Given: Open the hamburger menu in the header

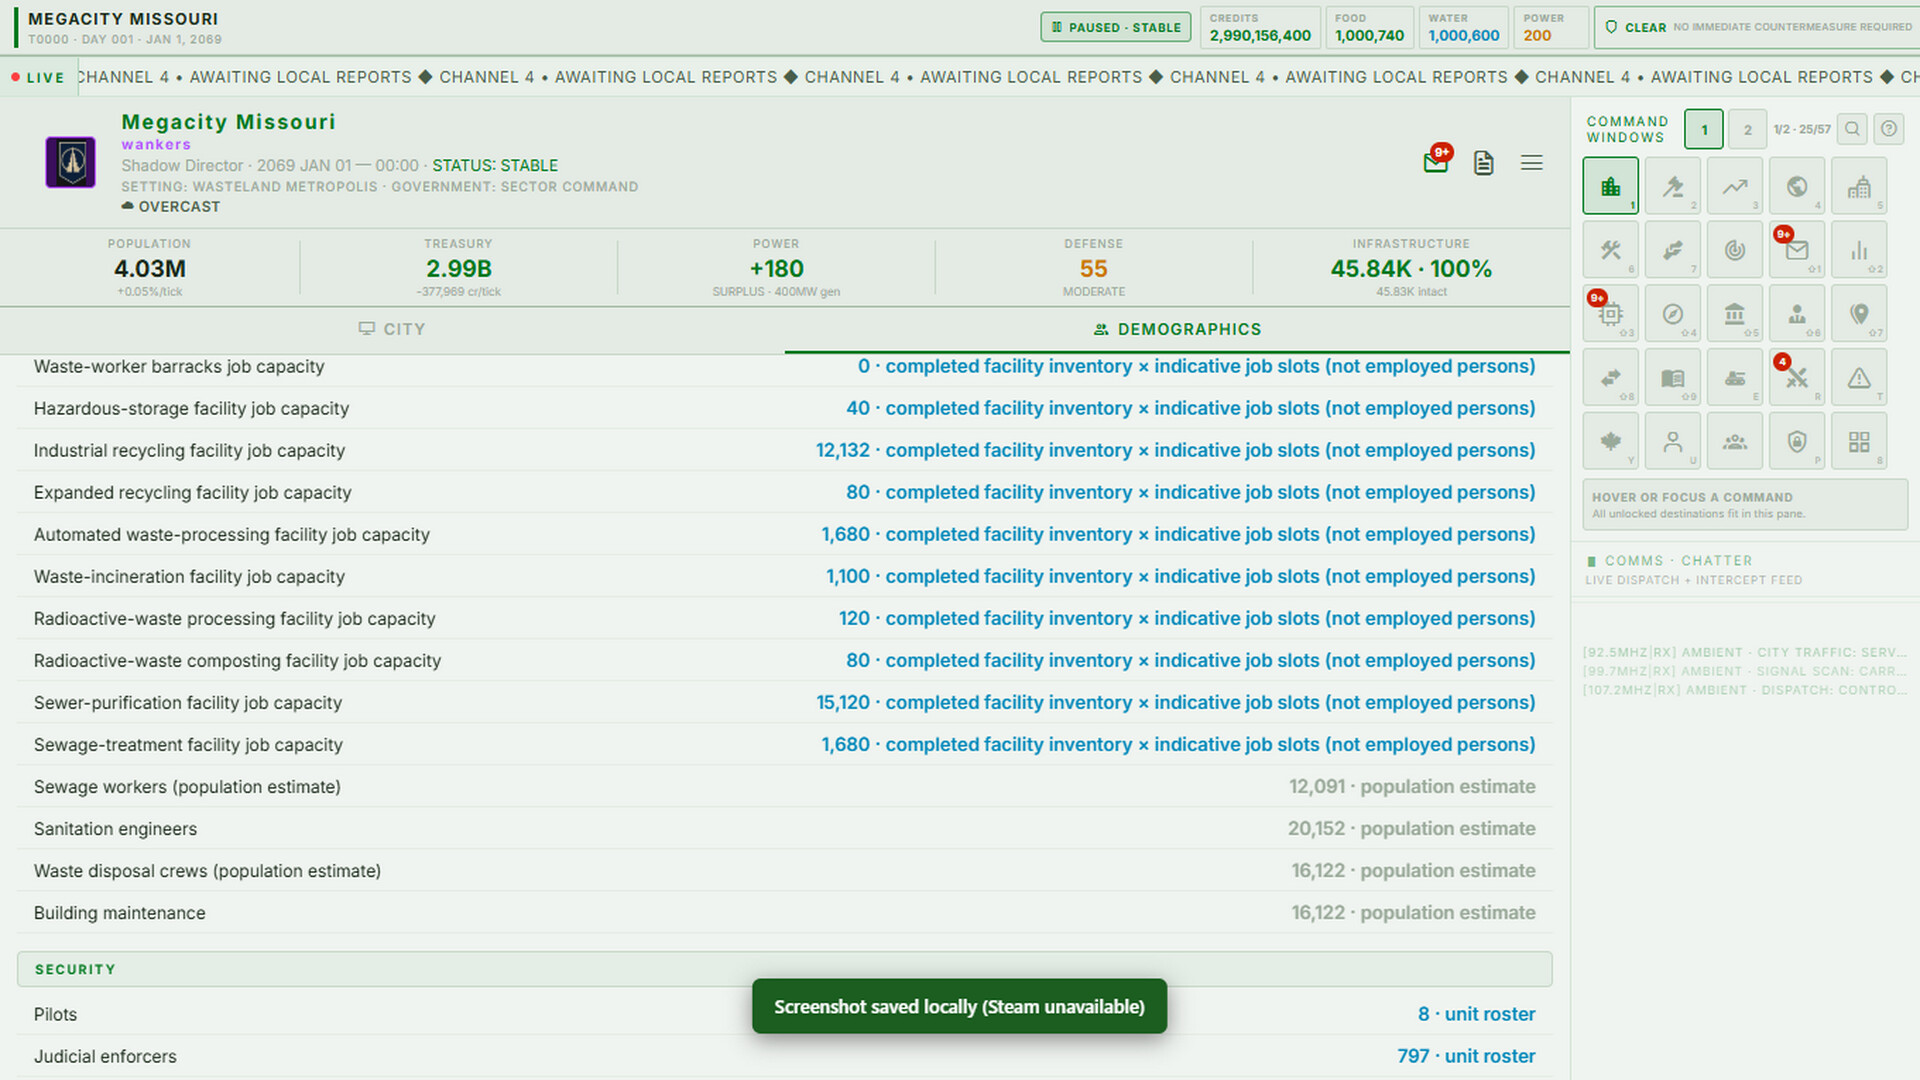Looking at the screenshot, I should click(x=1531, y=162).
